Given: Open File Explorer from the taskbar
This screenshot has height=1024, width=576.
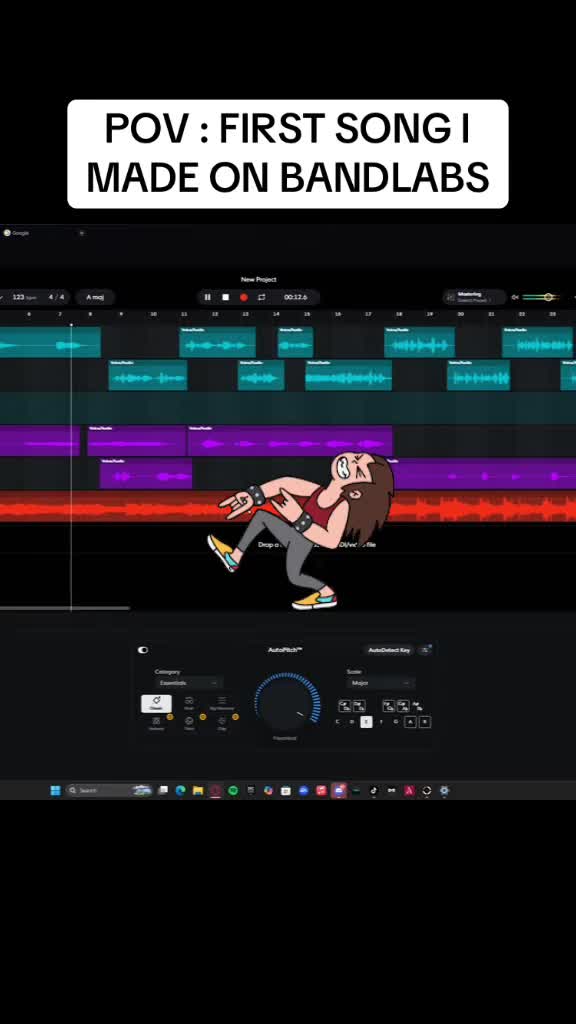Looking at the screenshot, I should point(198,790).
